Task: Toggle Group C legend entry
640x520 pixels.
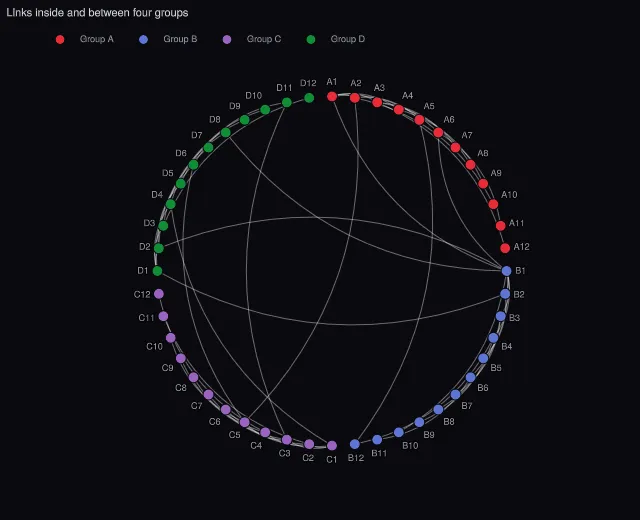Action: click(252, 39)
